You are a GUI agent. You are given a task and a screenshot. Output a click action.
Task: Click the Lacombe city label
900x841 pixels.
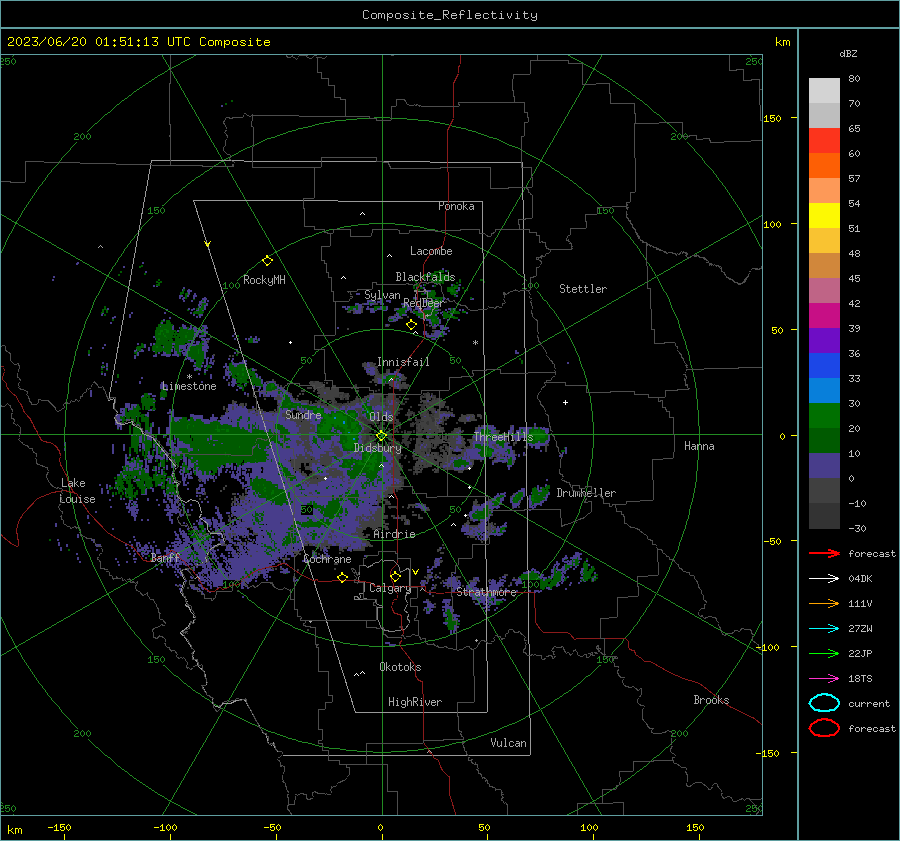coord(431,251)
